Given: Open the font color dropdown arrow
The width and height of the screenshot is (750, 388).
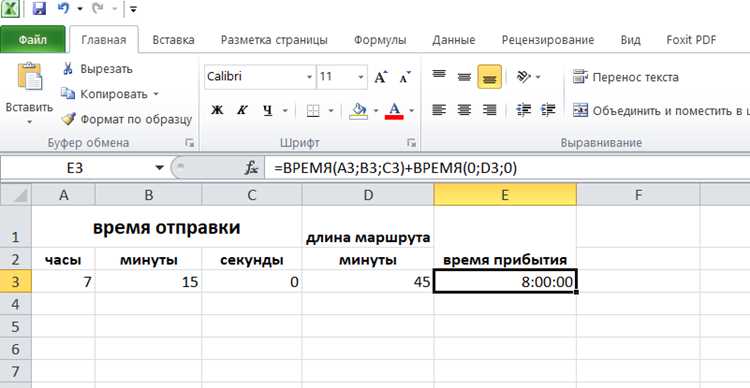Looking at the screenshot, I should tap(411, 111).
